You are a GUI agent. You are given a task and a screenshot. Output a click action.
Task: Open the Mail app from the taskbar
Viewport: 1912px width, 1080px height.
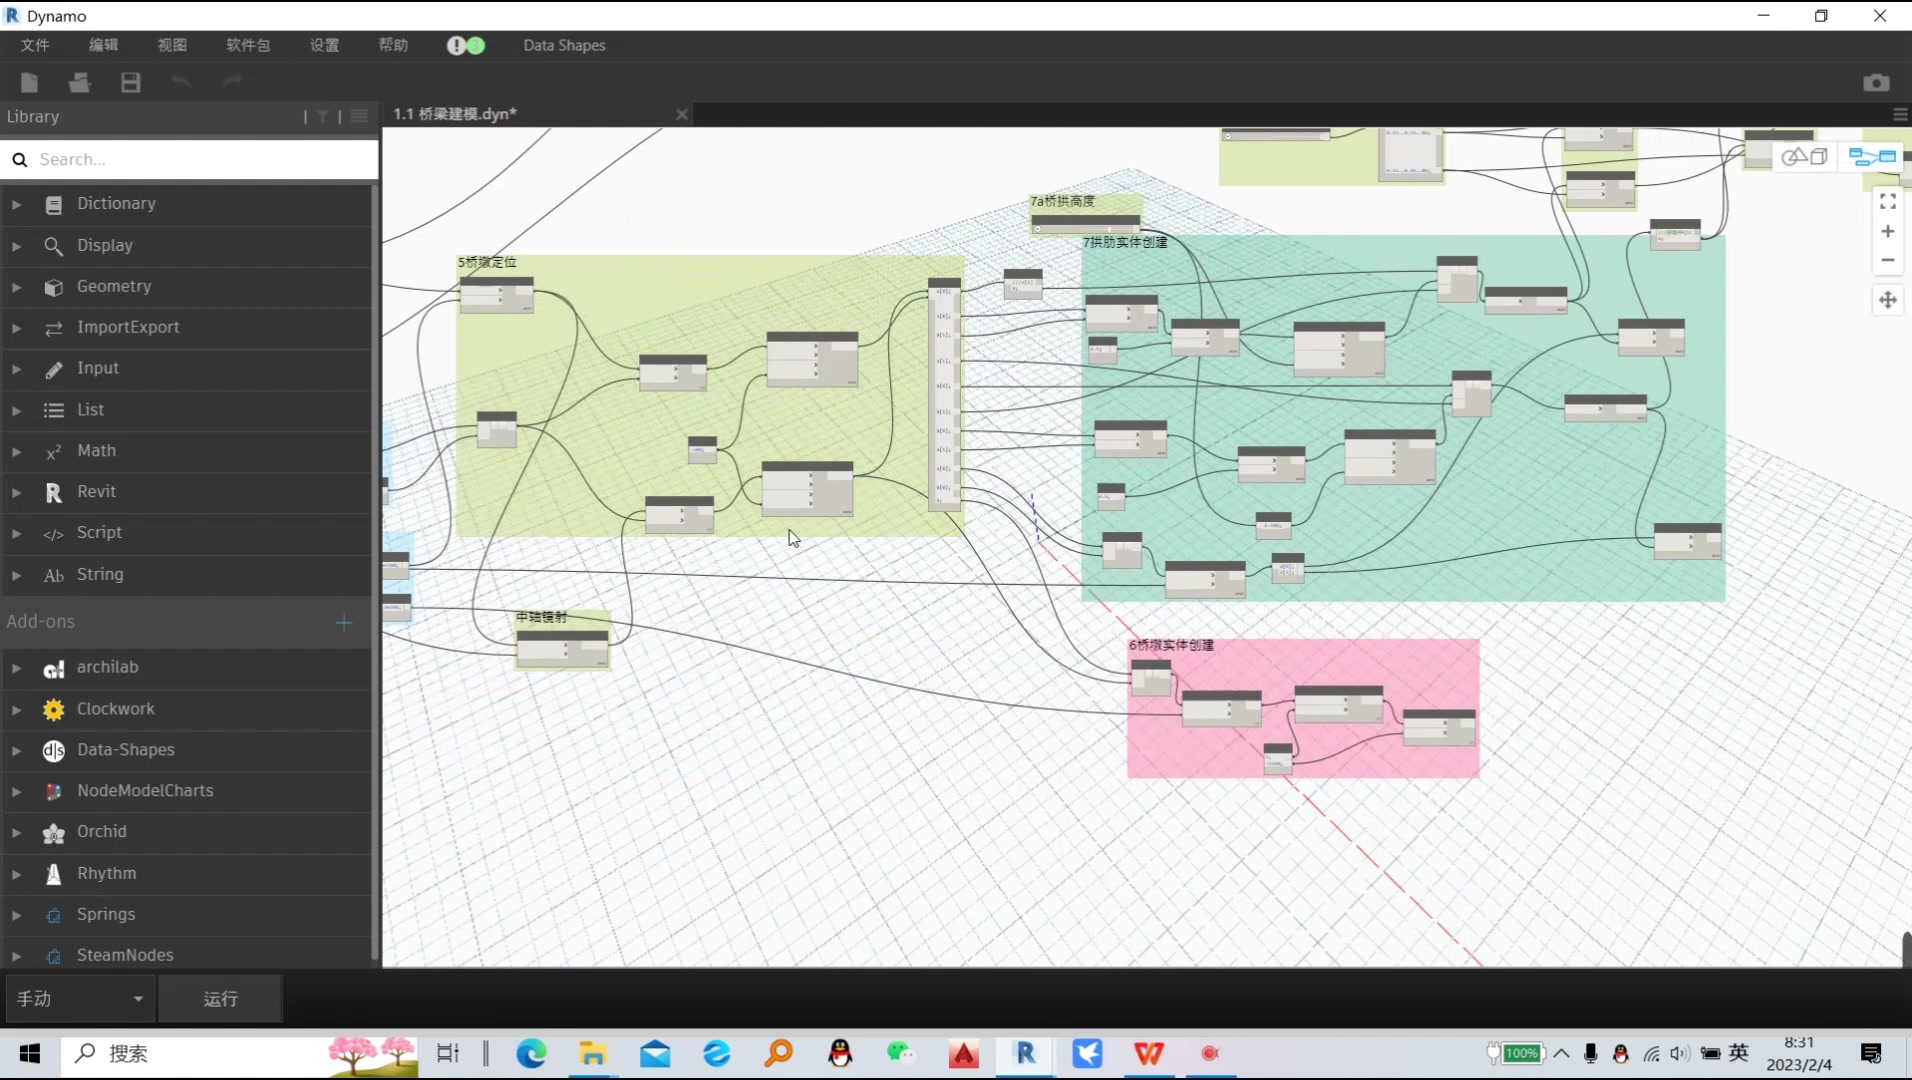click(655, 1053)
